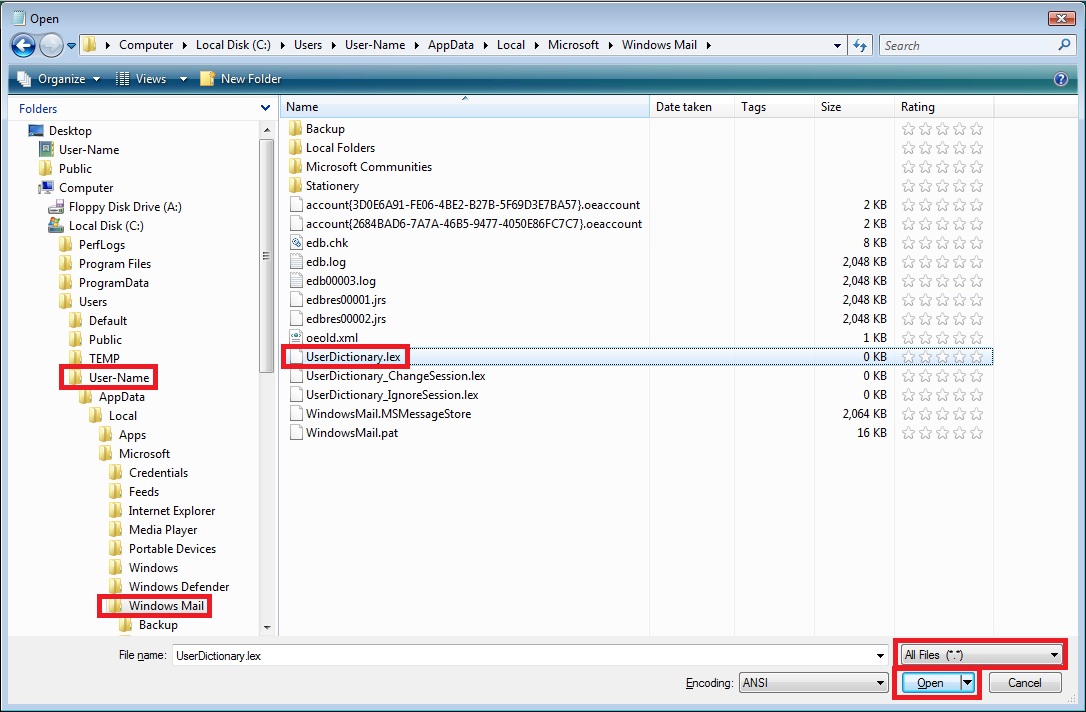
Task: Open the Encoding ANSI dropdown
Action: (814, 683)
